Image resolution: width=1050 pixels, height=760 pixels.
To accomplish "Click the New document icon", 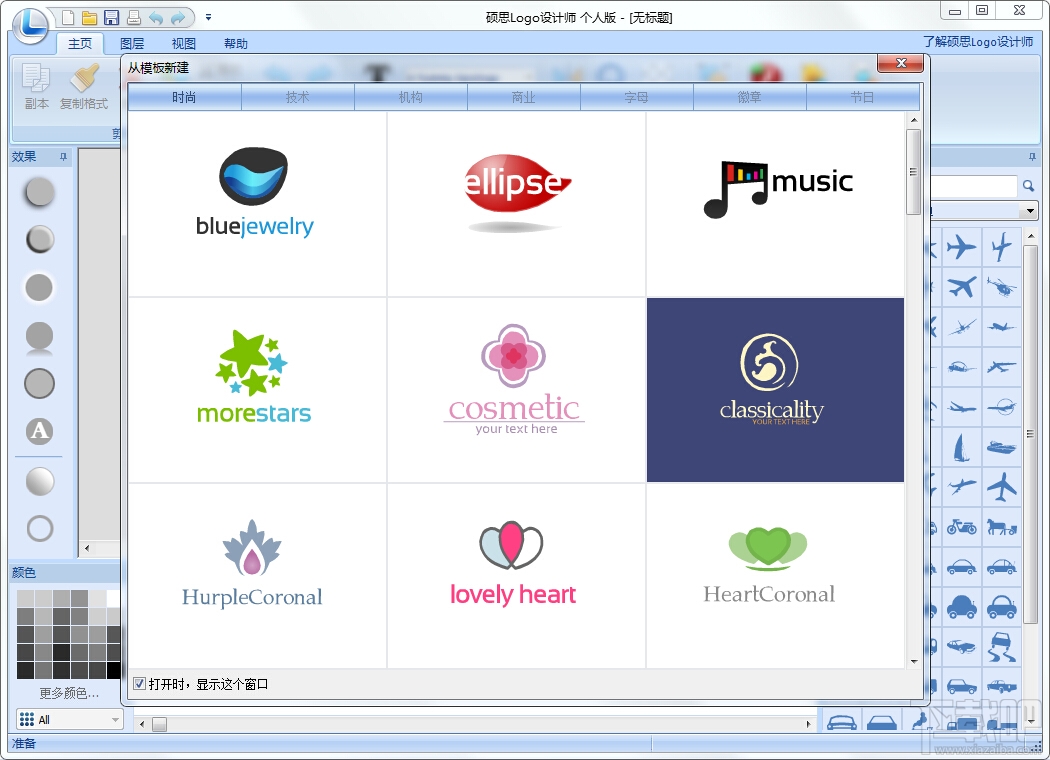I will pyautogui.click(x=68, y=17).
